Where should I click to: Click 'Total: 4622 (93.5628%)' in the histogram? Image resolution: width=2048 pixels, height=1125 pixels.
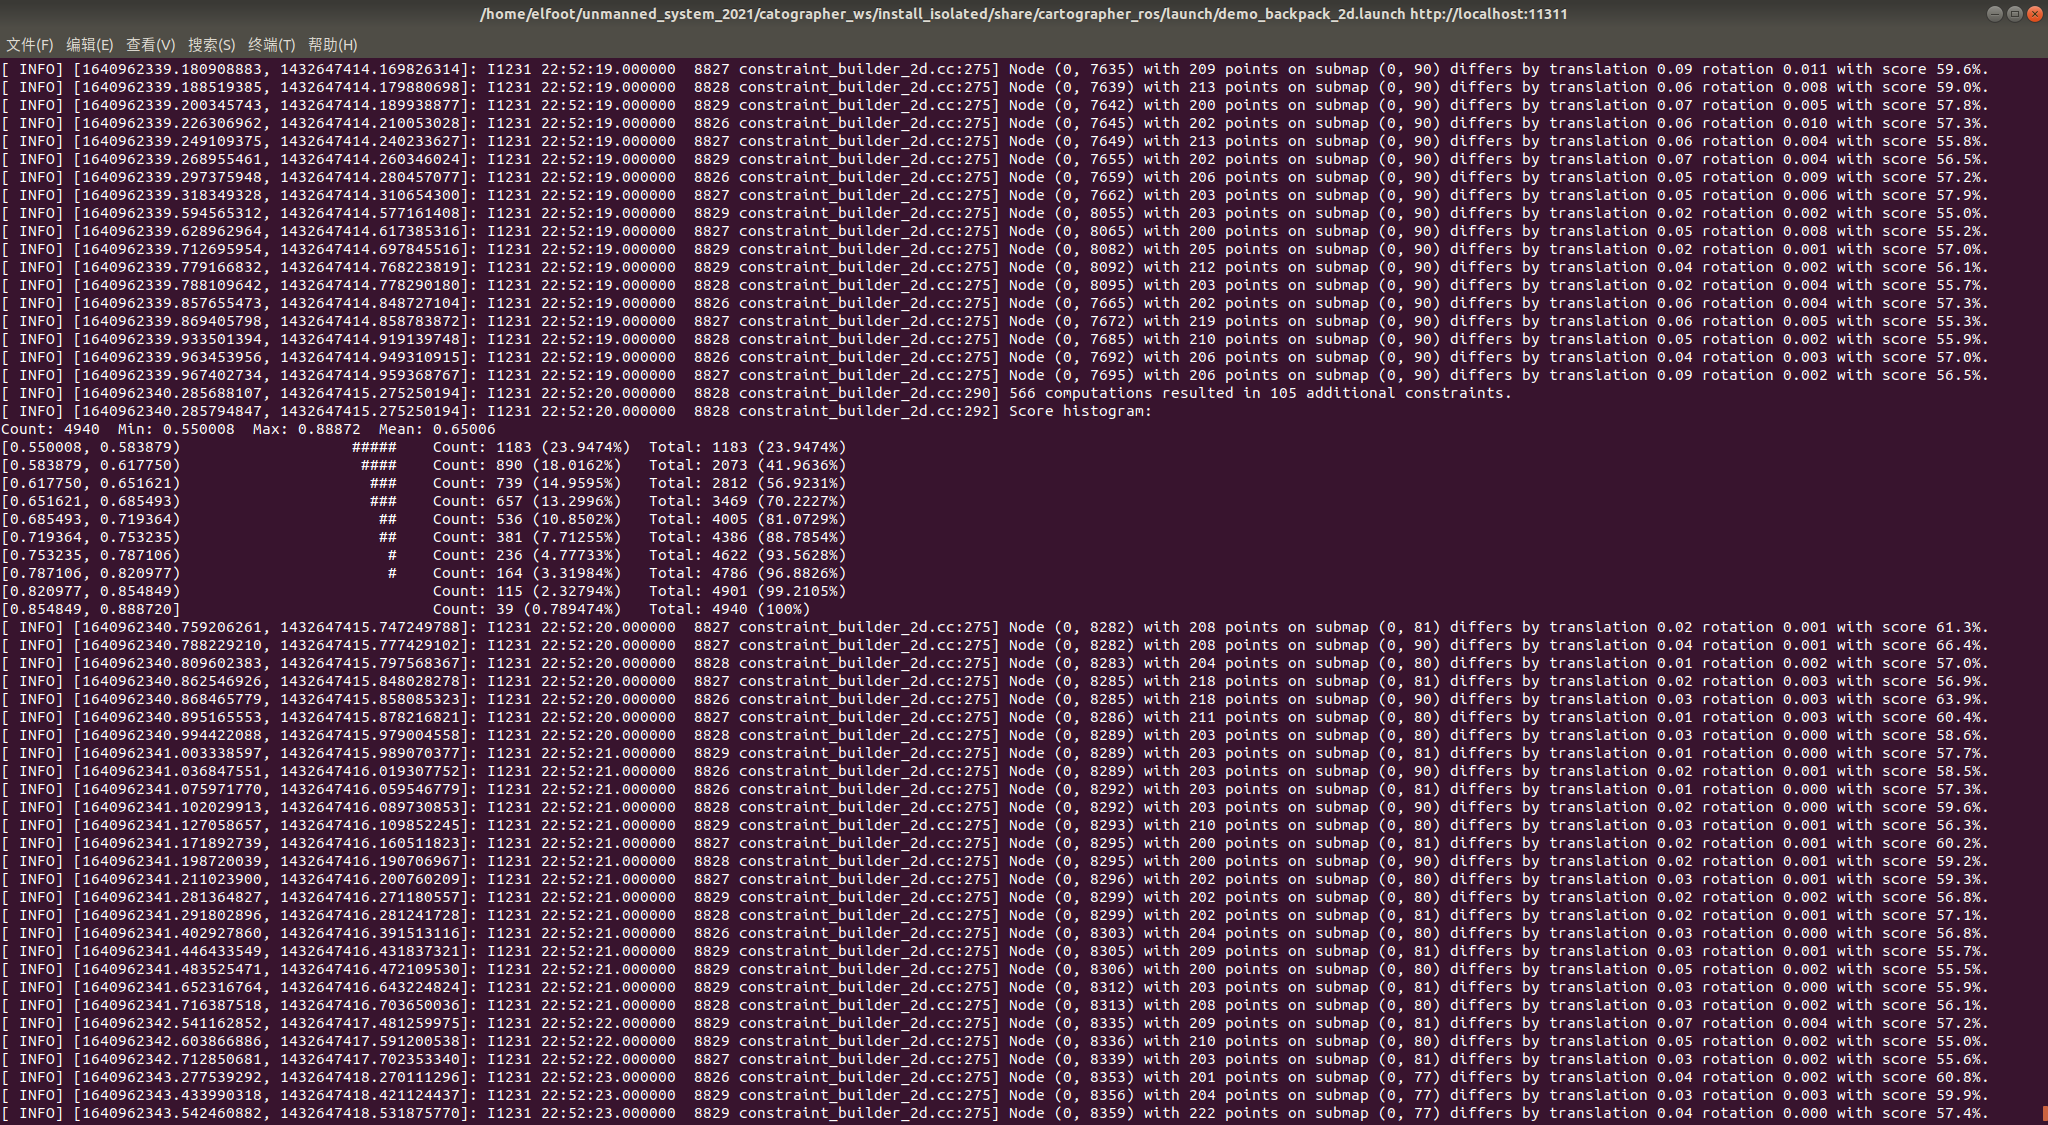click(747, 555)
